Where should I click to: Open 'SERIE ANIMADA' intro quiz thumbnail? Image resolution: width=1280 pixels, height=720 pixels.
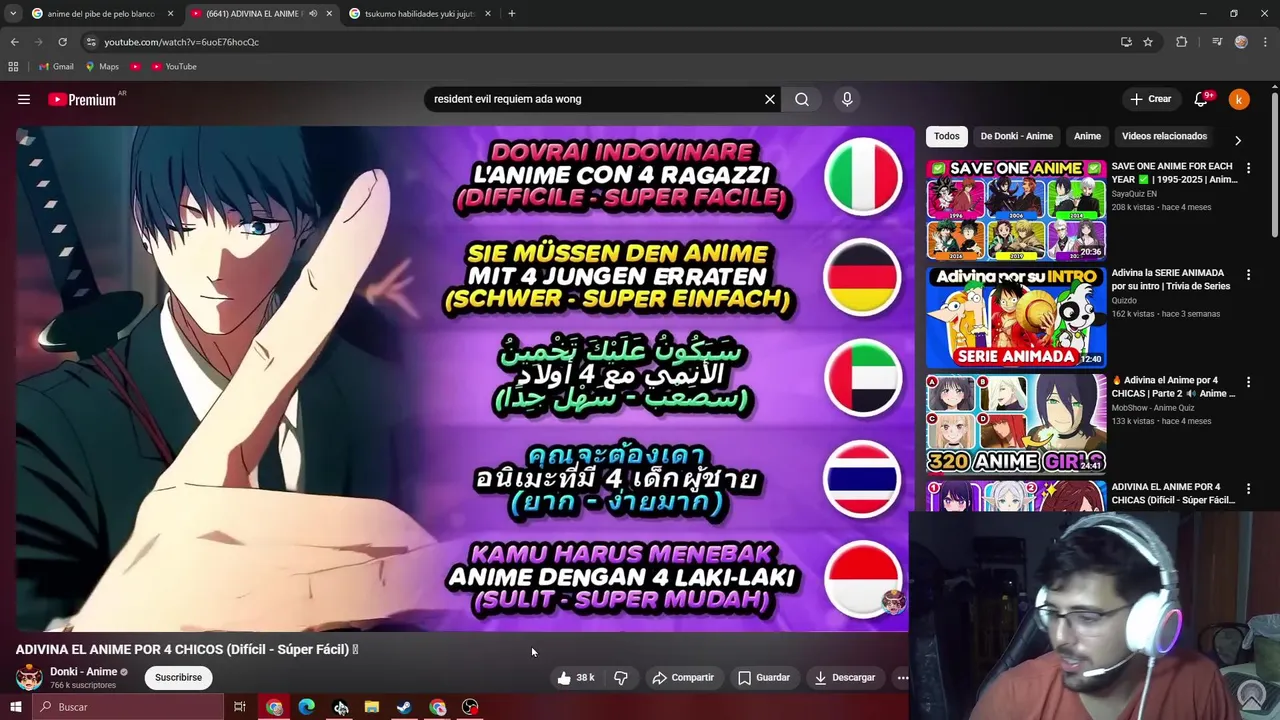tap(1016, 317)
